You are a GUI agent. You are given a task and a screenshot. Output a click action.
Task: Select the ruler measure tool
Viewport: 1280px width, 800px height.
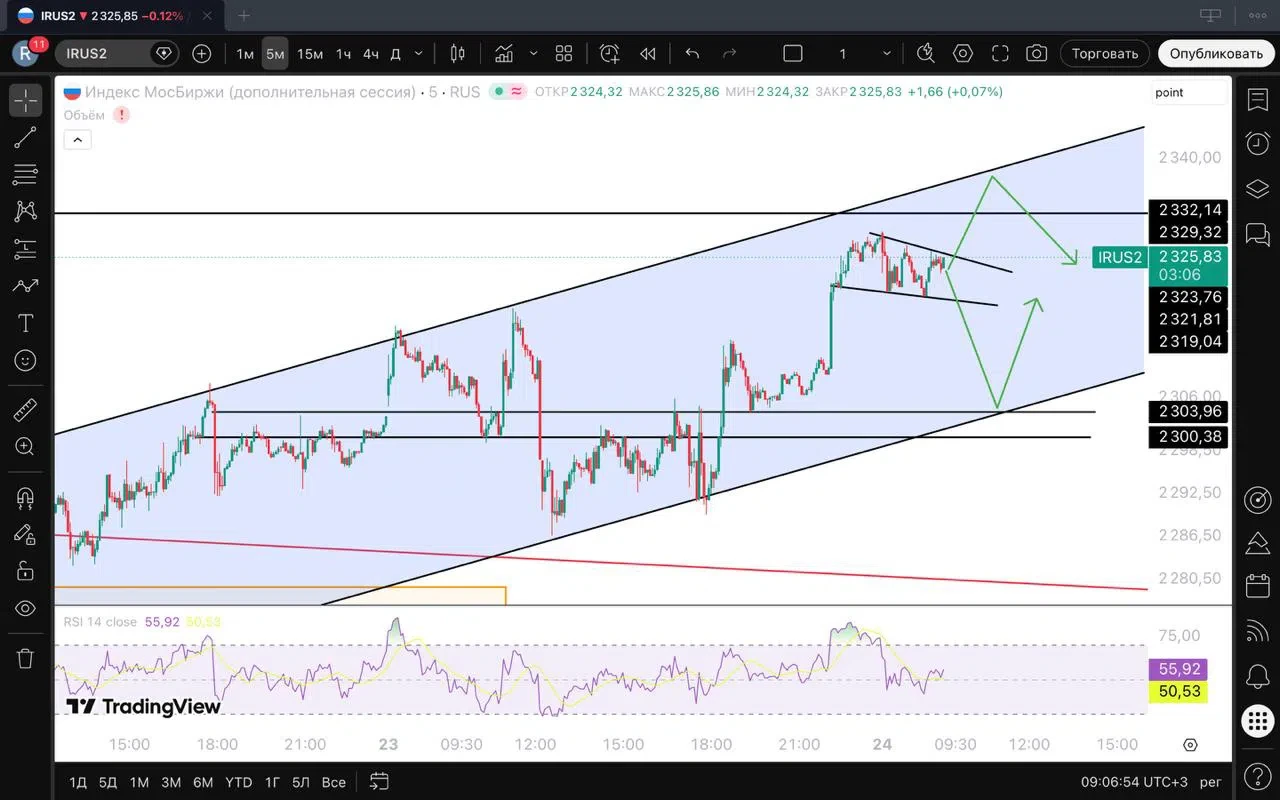(25, 410)
